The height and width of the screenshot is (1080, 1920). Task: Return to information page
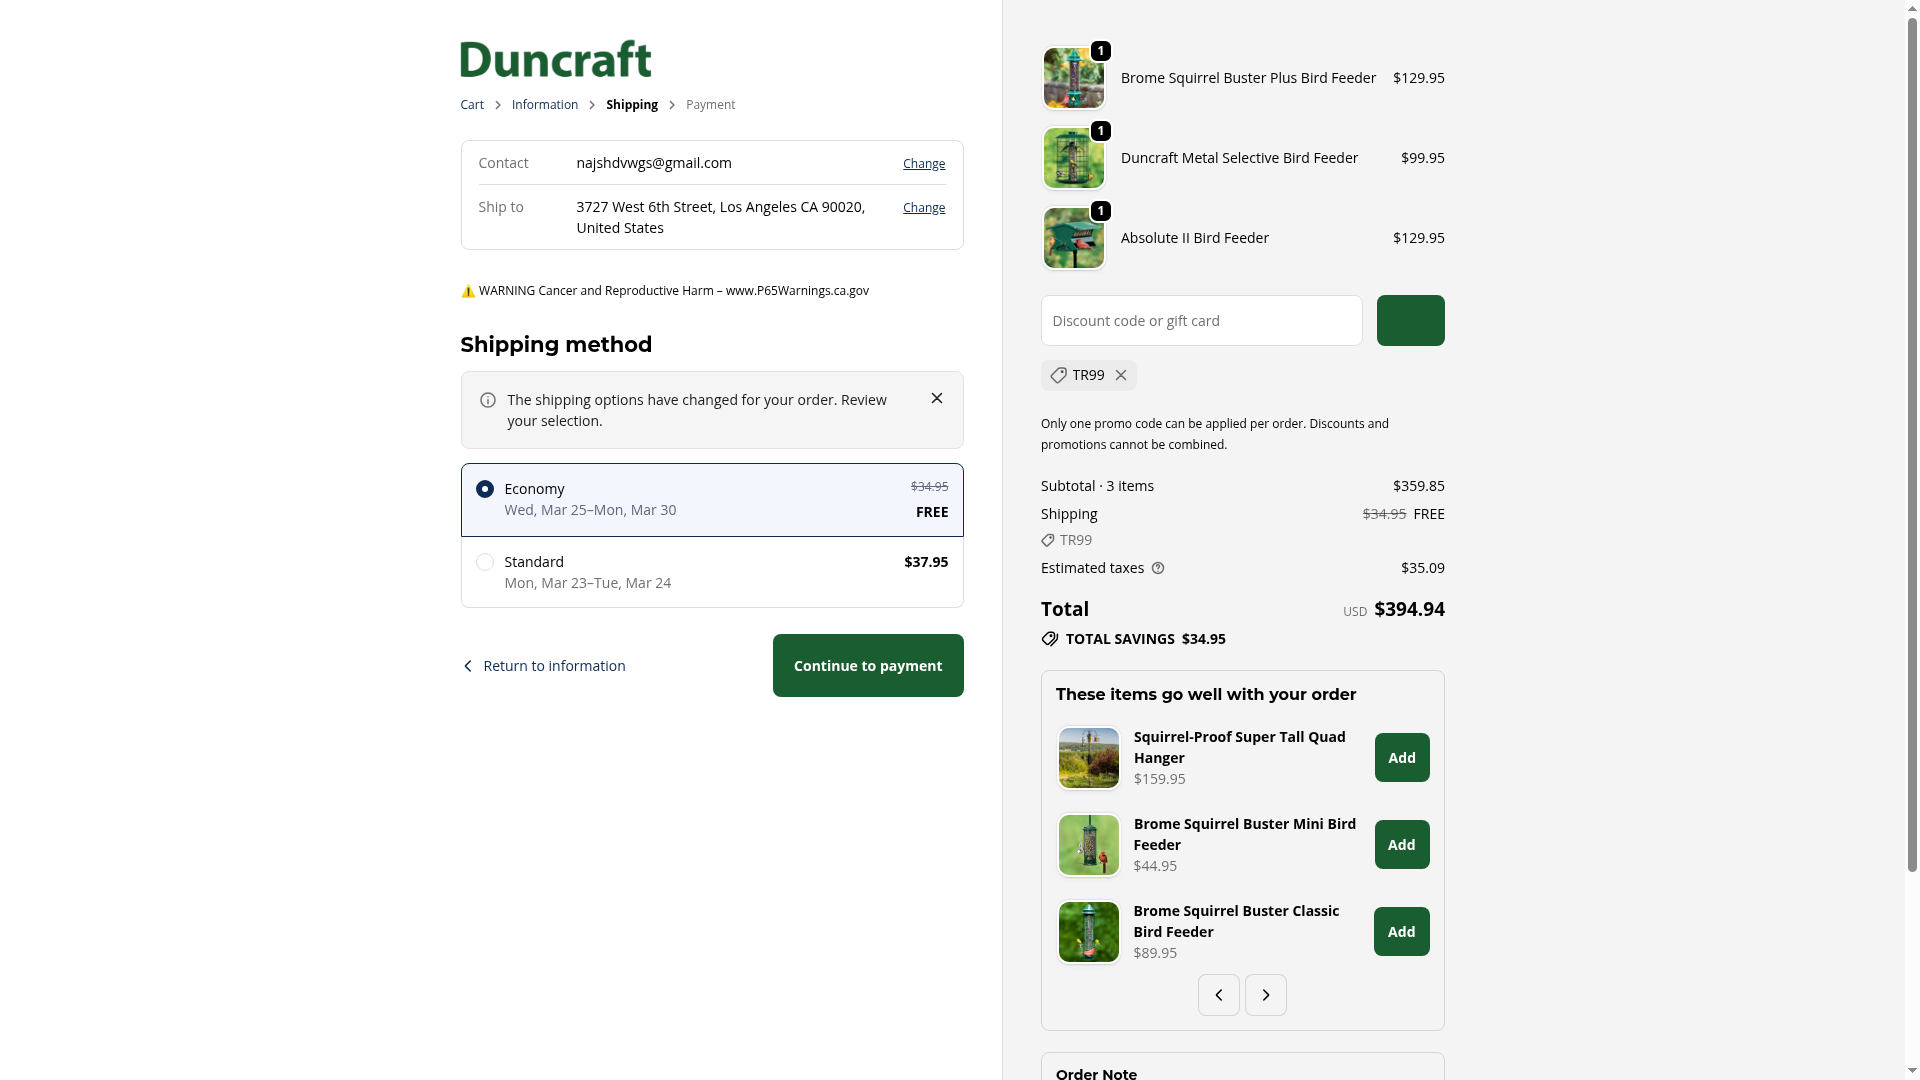(x=543, y=666)
